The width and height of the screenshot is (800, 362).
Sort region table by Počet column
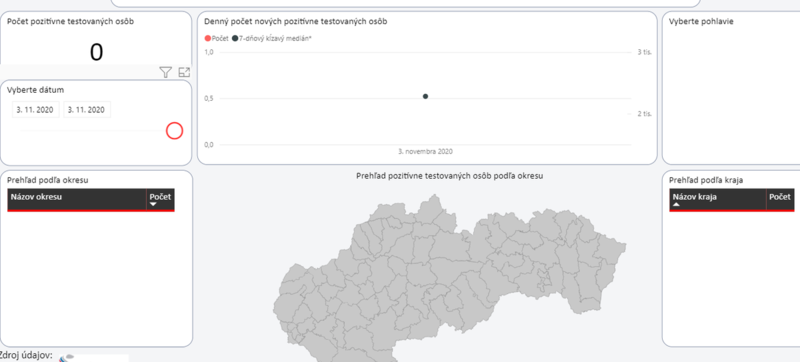[x=780, y=199]
